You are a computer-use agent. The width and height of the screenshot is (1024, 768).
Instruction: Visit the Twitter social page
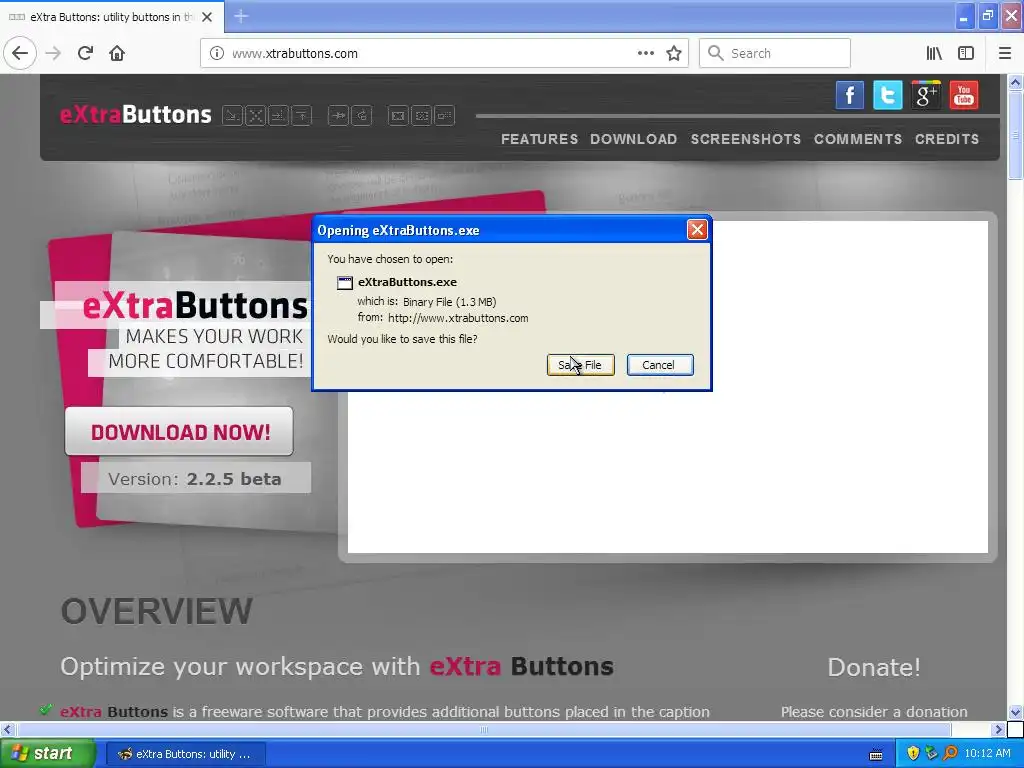click(888, 95)
